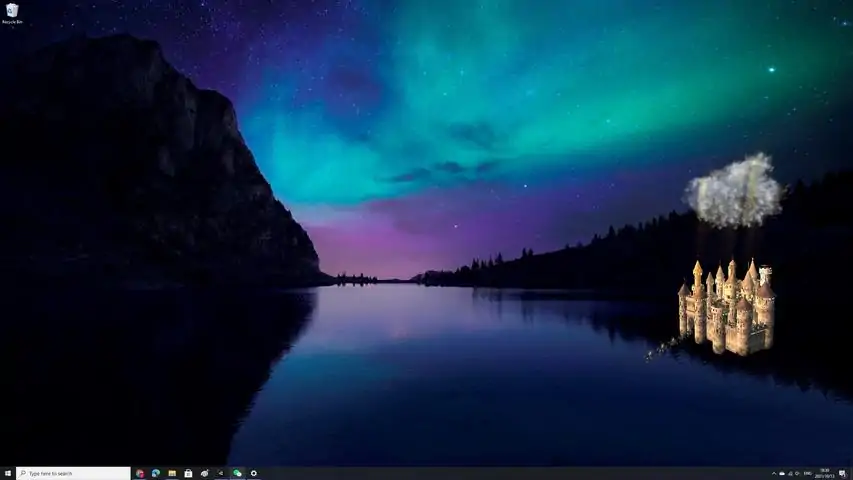Image resolution: width=853 pixels, height=480 pixels.
Task: Open the Windows Start menu
Action: point(7,473)
